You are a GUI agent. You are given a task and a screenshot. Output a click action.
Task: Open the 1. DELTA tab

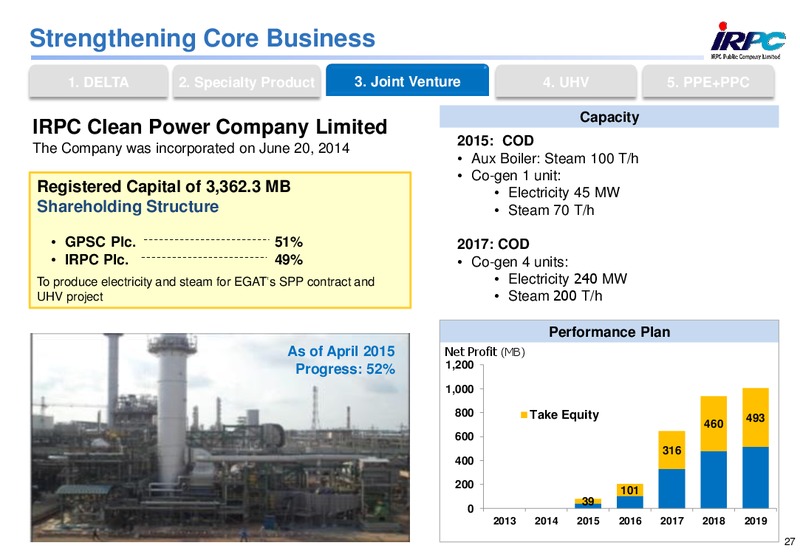(x=98, y=82)
